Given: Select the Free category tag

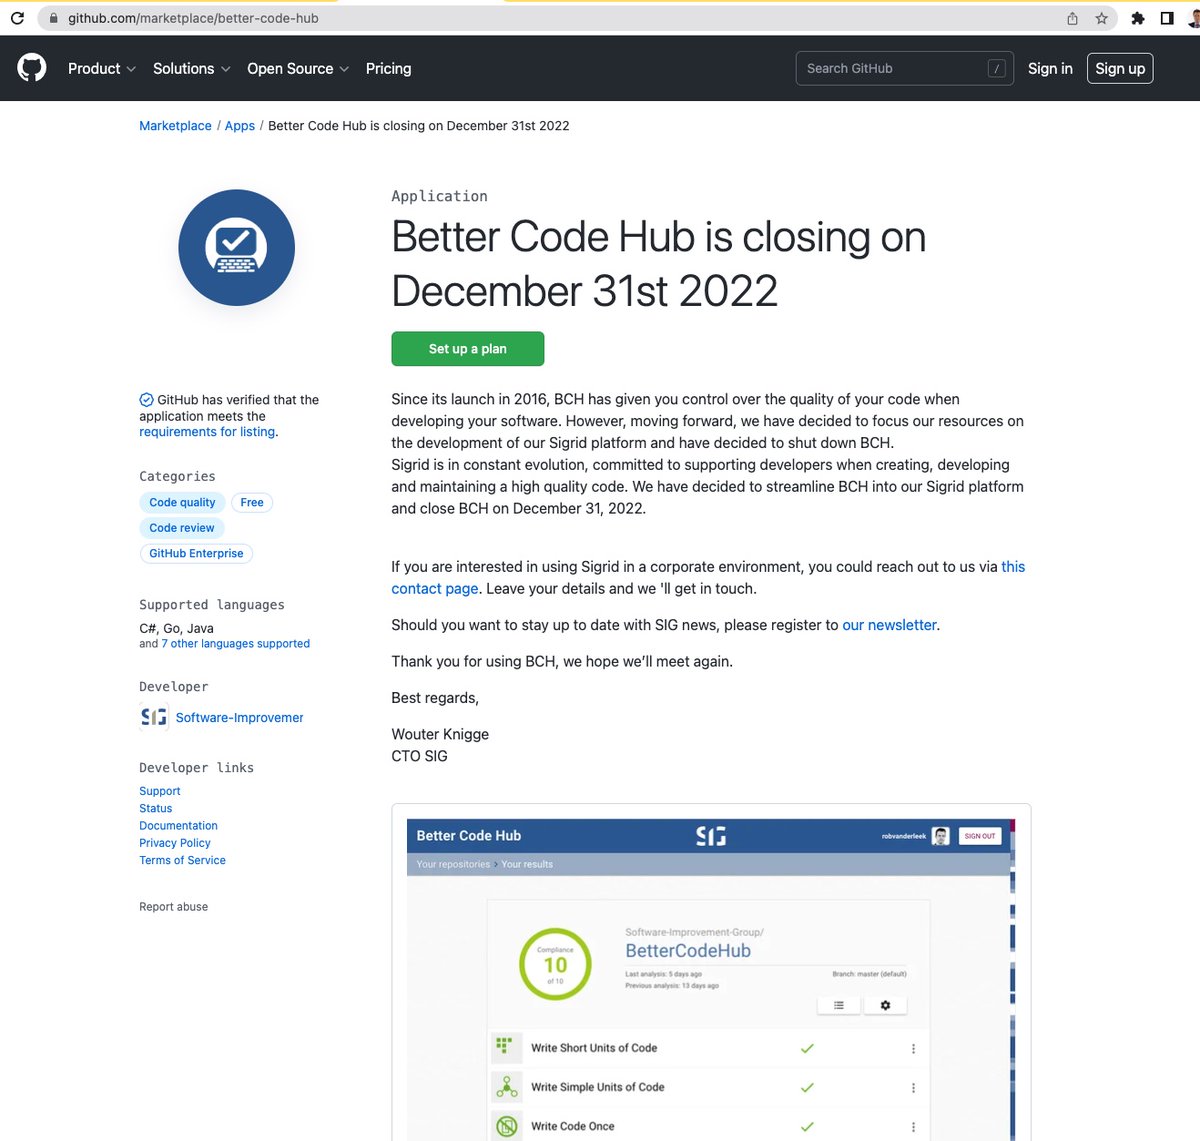Looking at the screenshot, I should (x=252, y=502).
